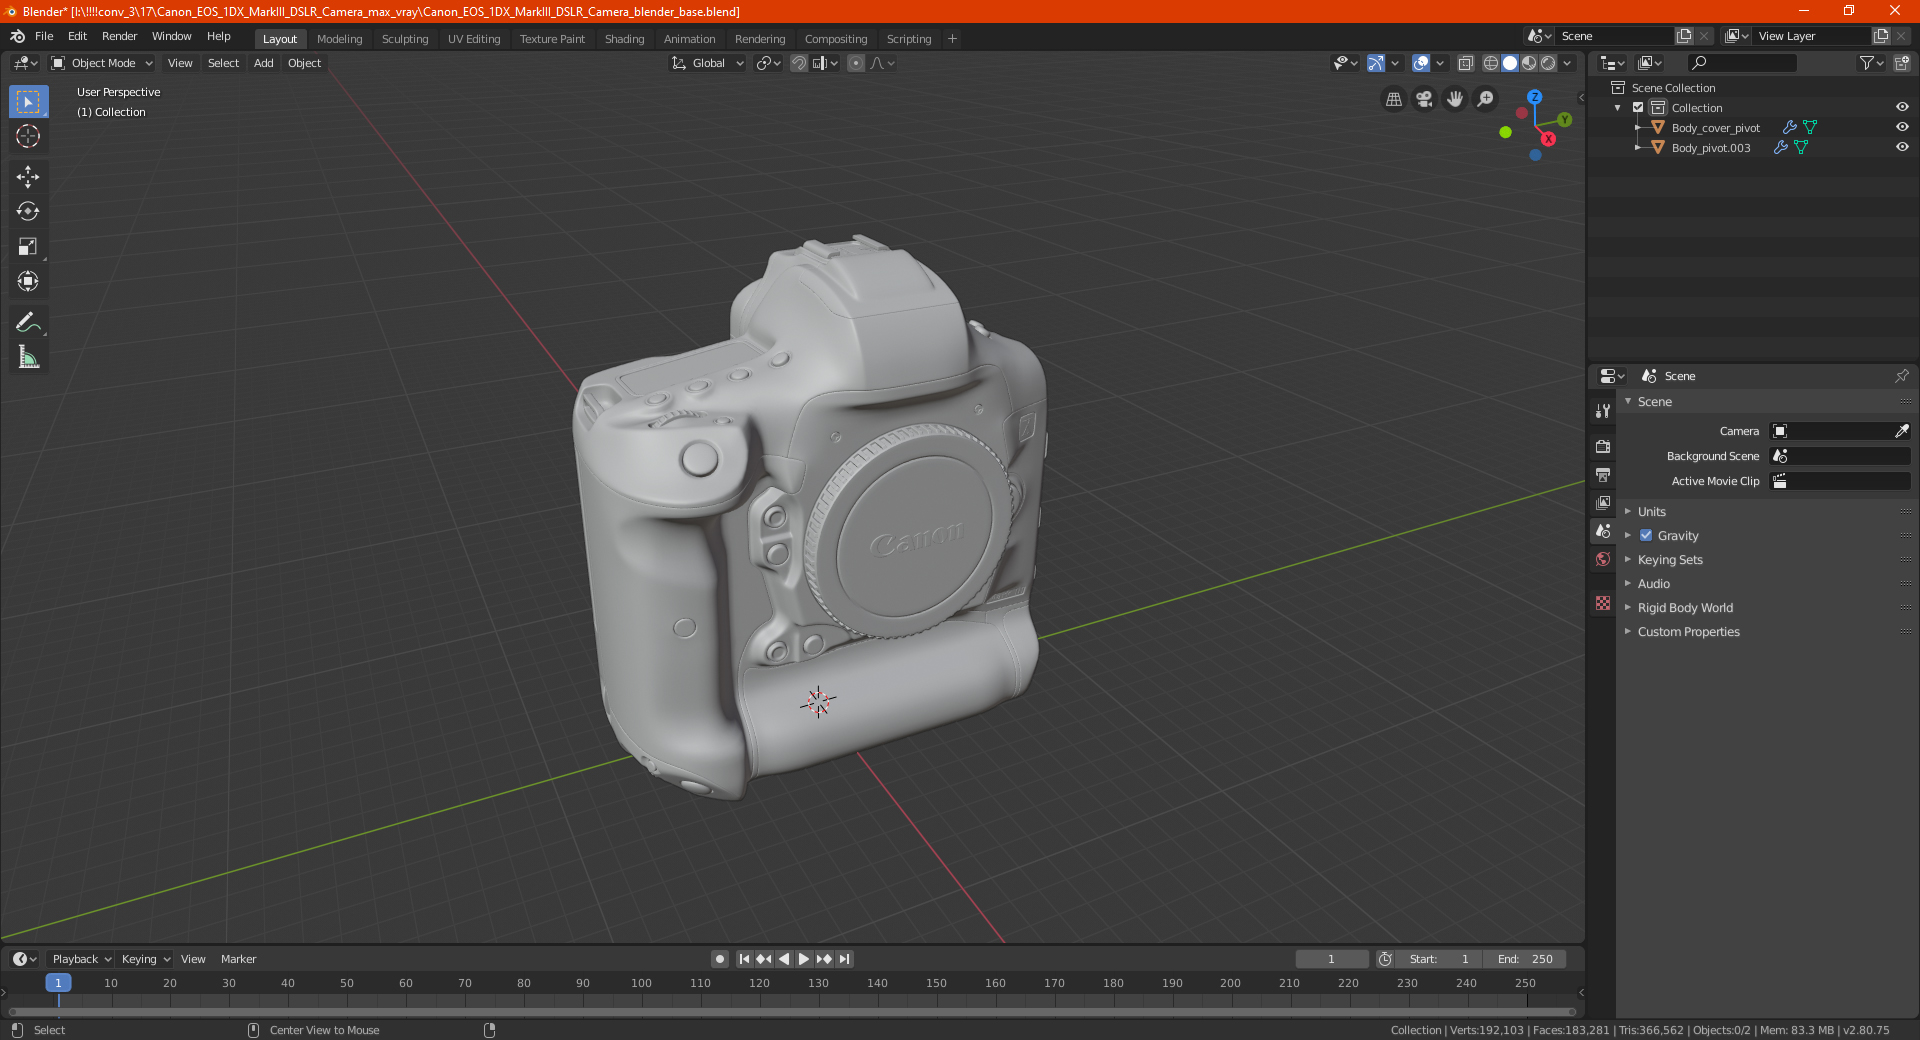Select rendered viewport shading
1920x1040 pixels.
click(x=1548, y=63)
